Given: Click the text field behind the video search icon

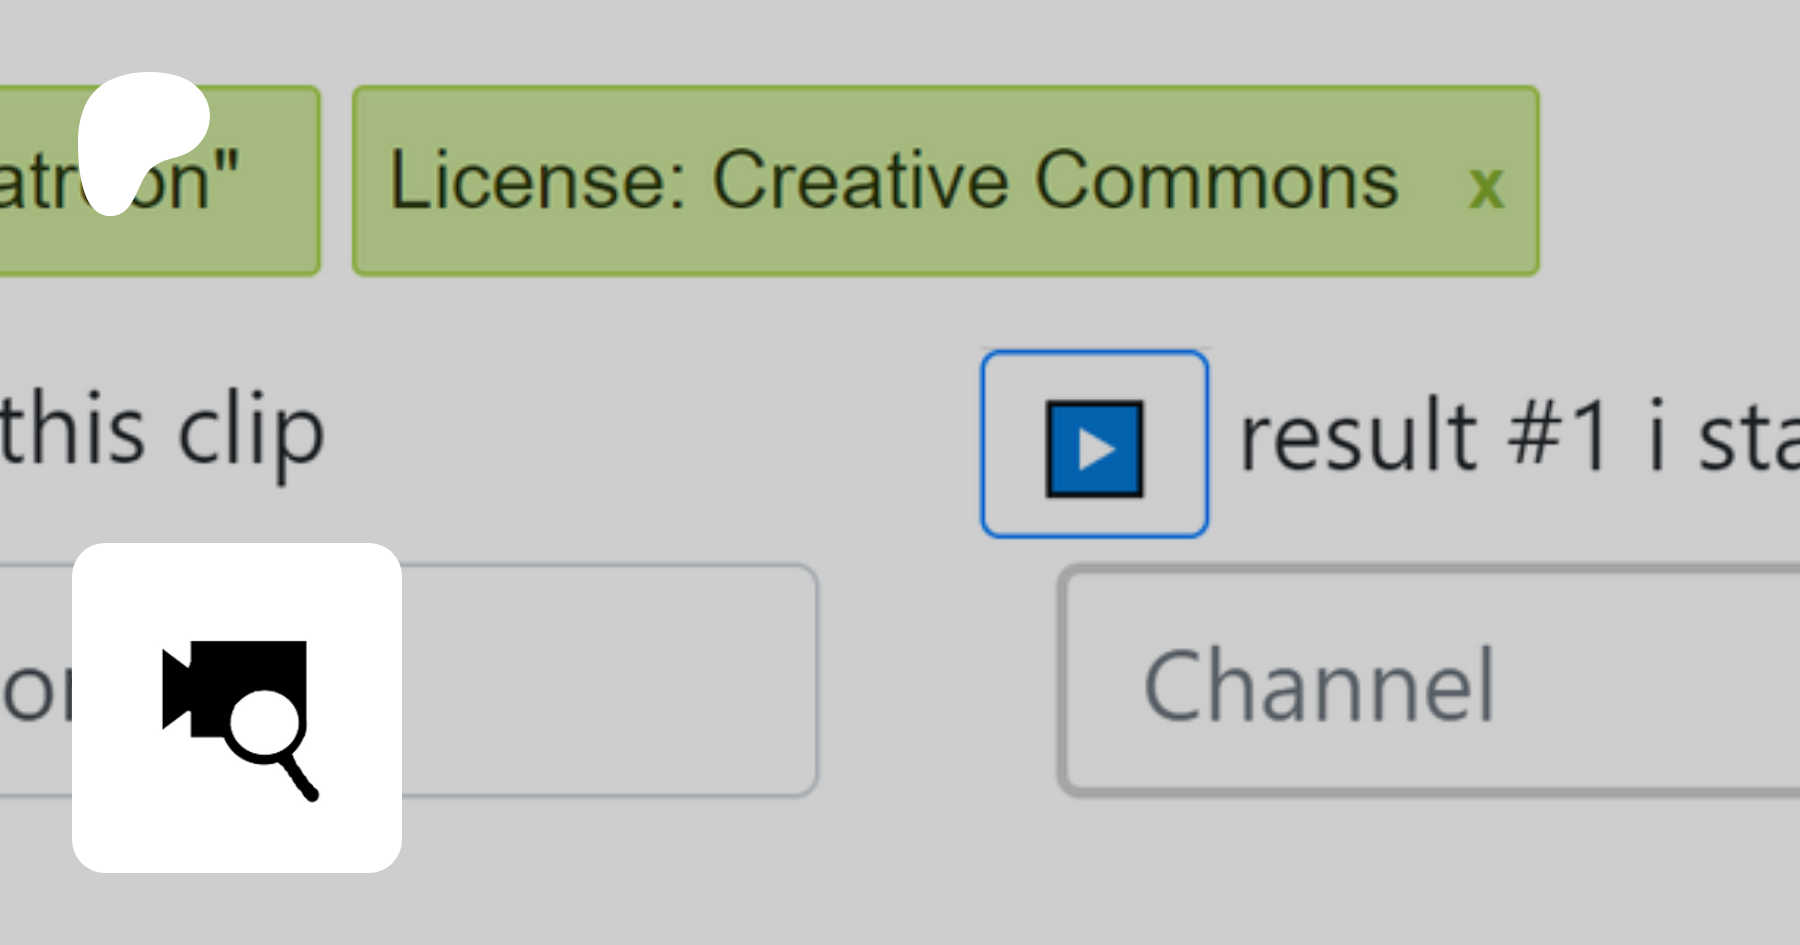Looking at the screenshot, I should (x=610, y=682).
